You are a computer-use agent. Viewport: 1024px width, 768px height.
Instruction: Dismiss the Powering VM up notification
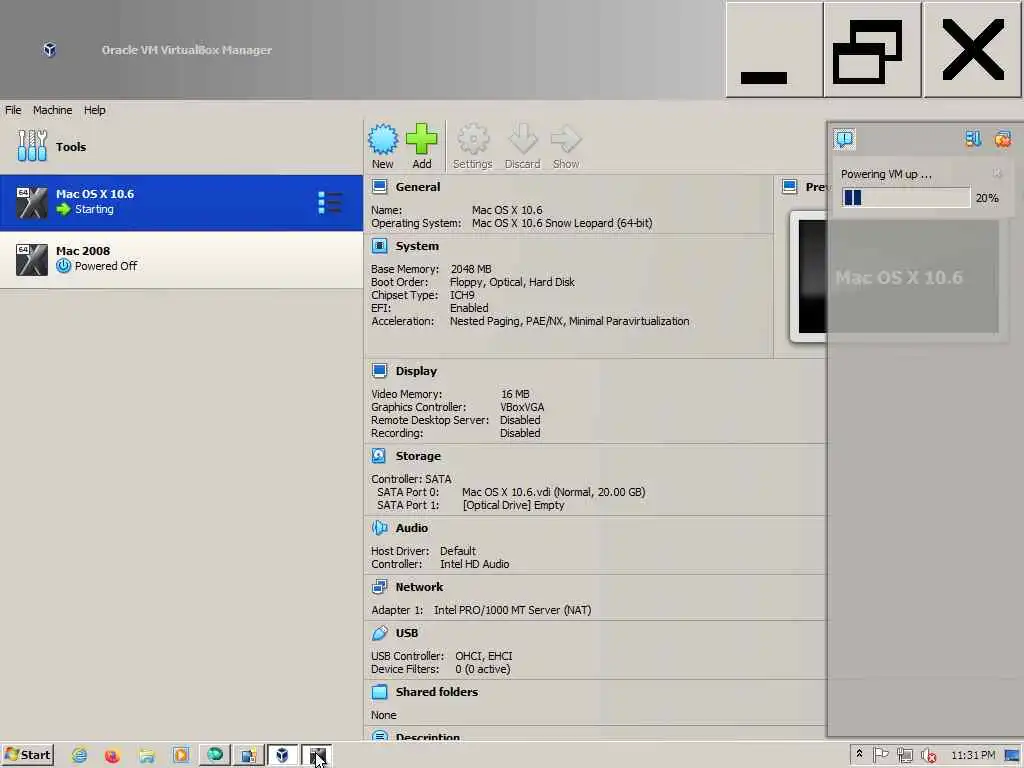tap(997, 173)
